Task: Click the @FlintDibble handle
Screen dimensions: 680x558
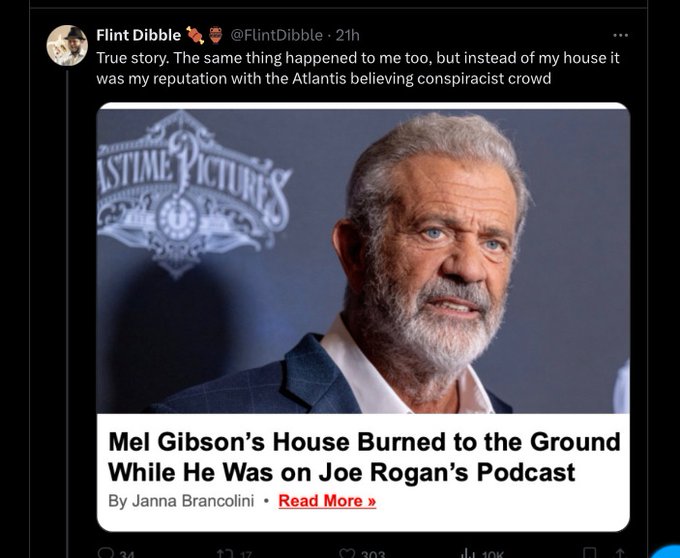Action: (277, 36)
